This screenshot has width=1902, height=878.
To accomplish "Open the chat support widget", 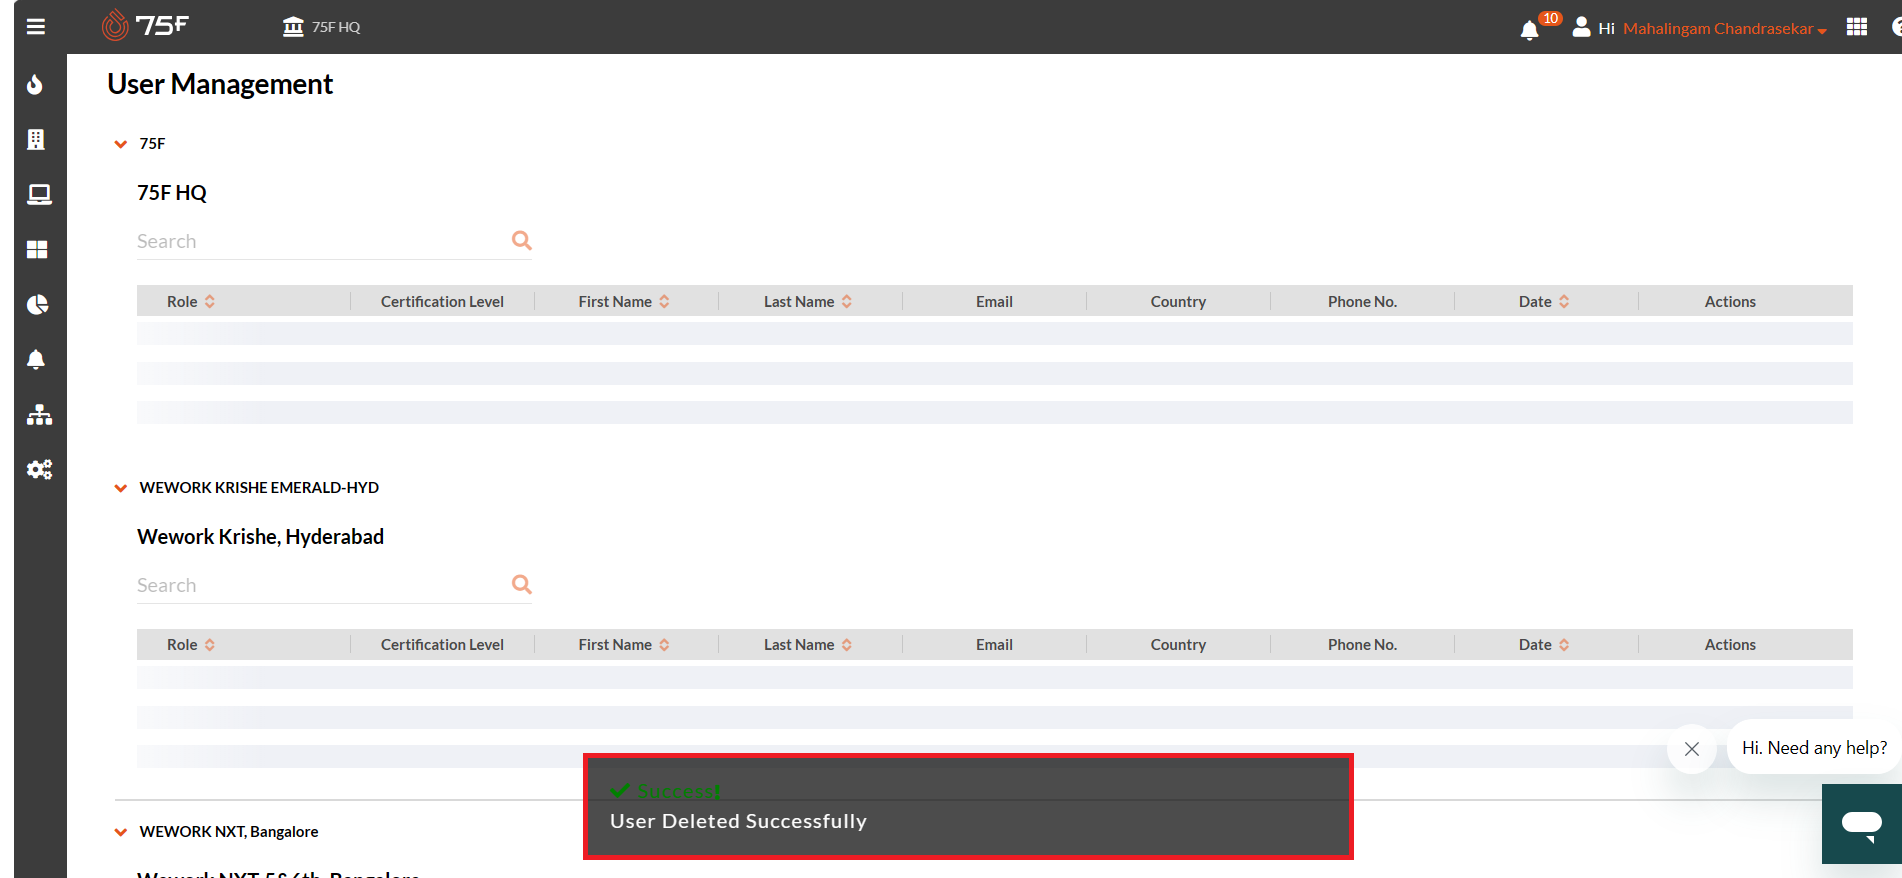I will 1862,824.
